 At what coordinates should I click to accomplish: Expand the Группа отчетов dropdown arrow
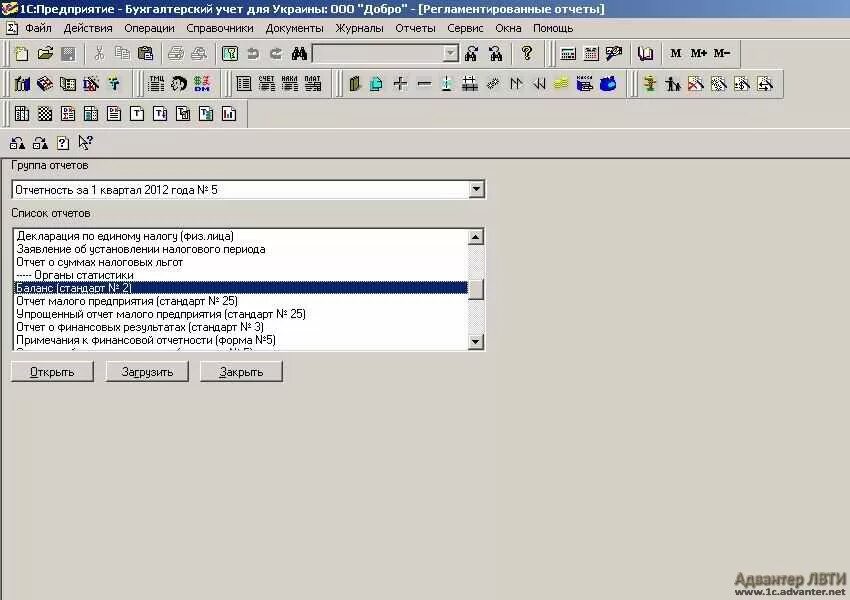pos(475,190)
